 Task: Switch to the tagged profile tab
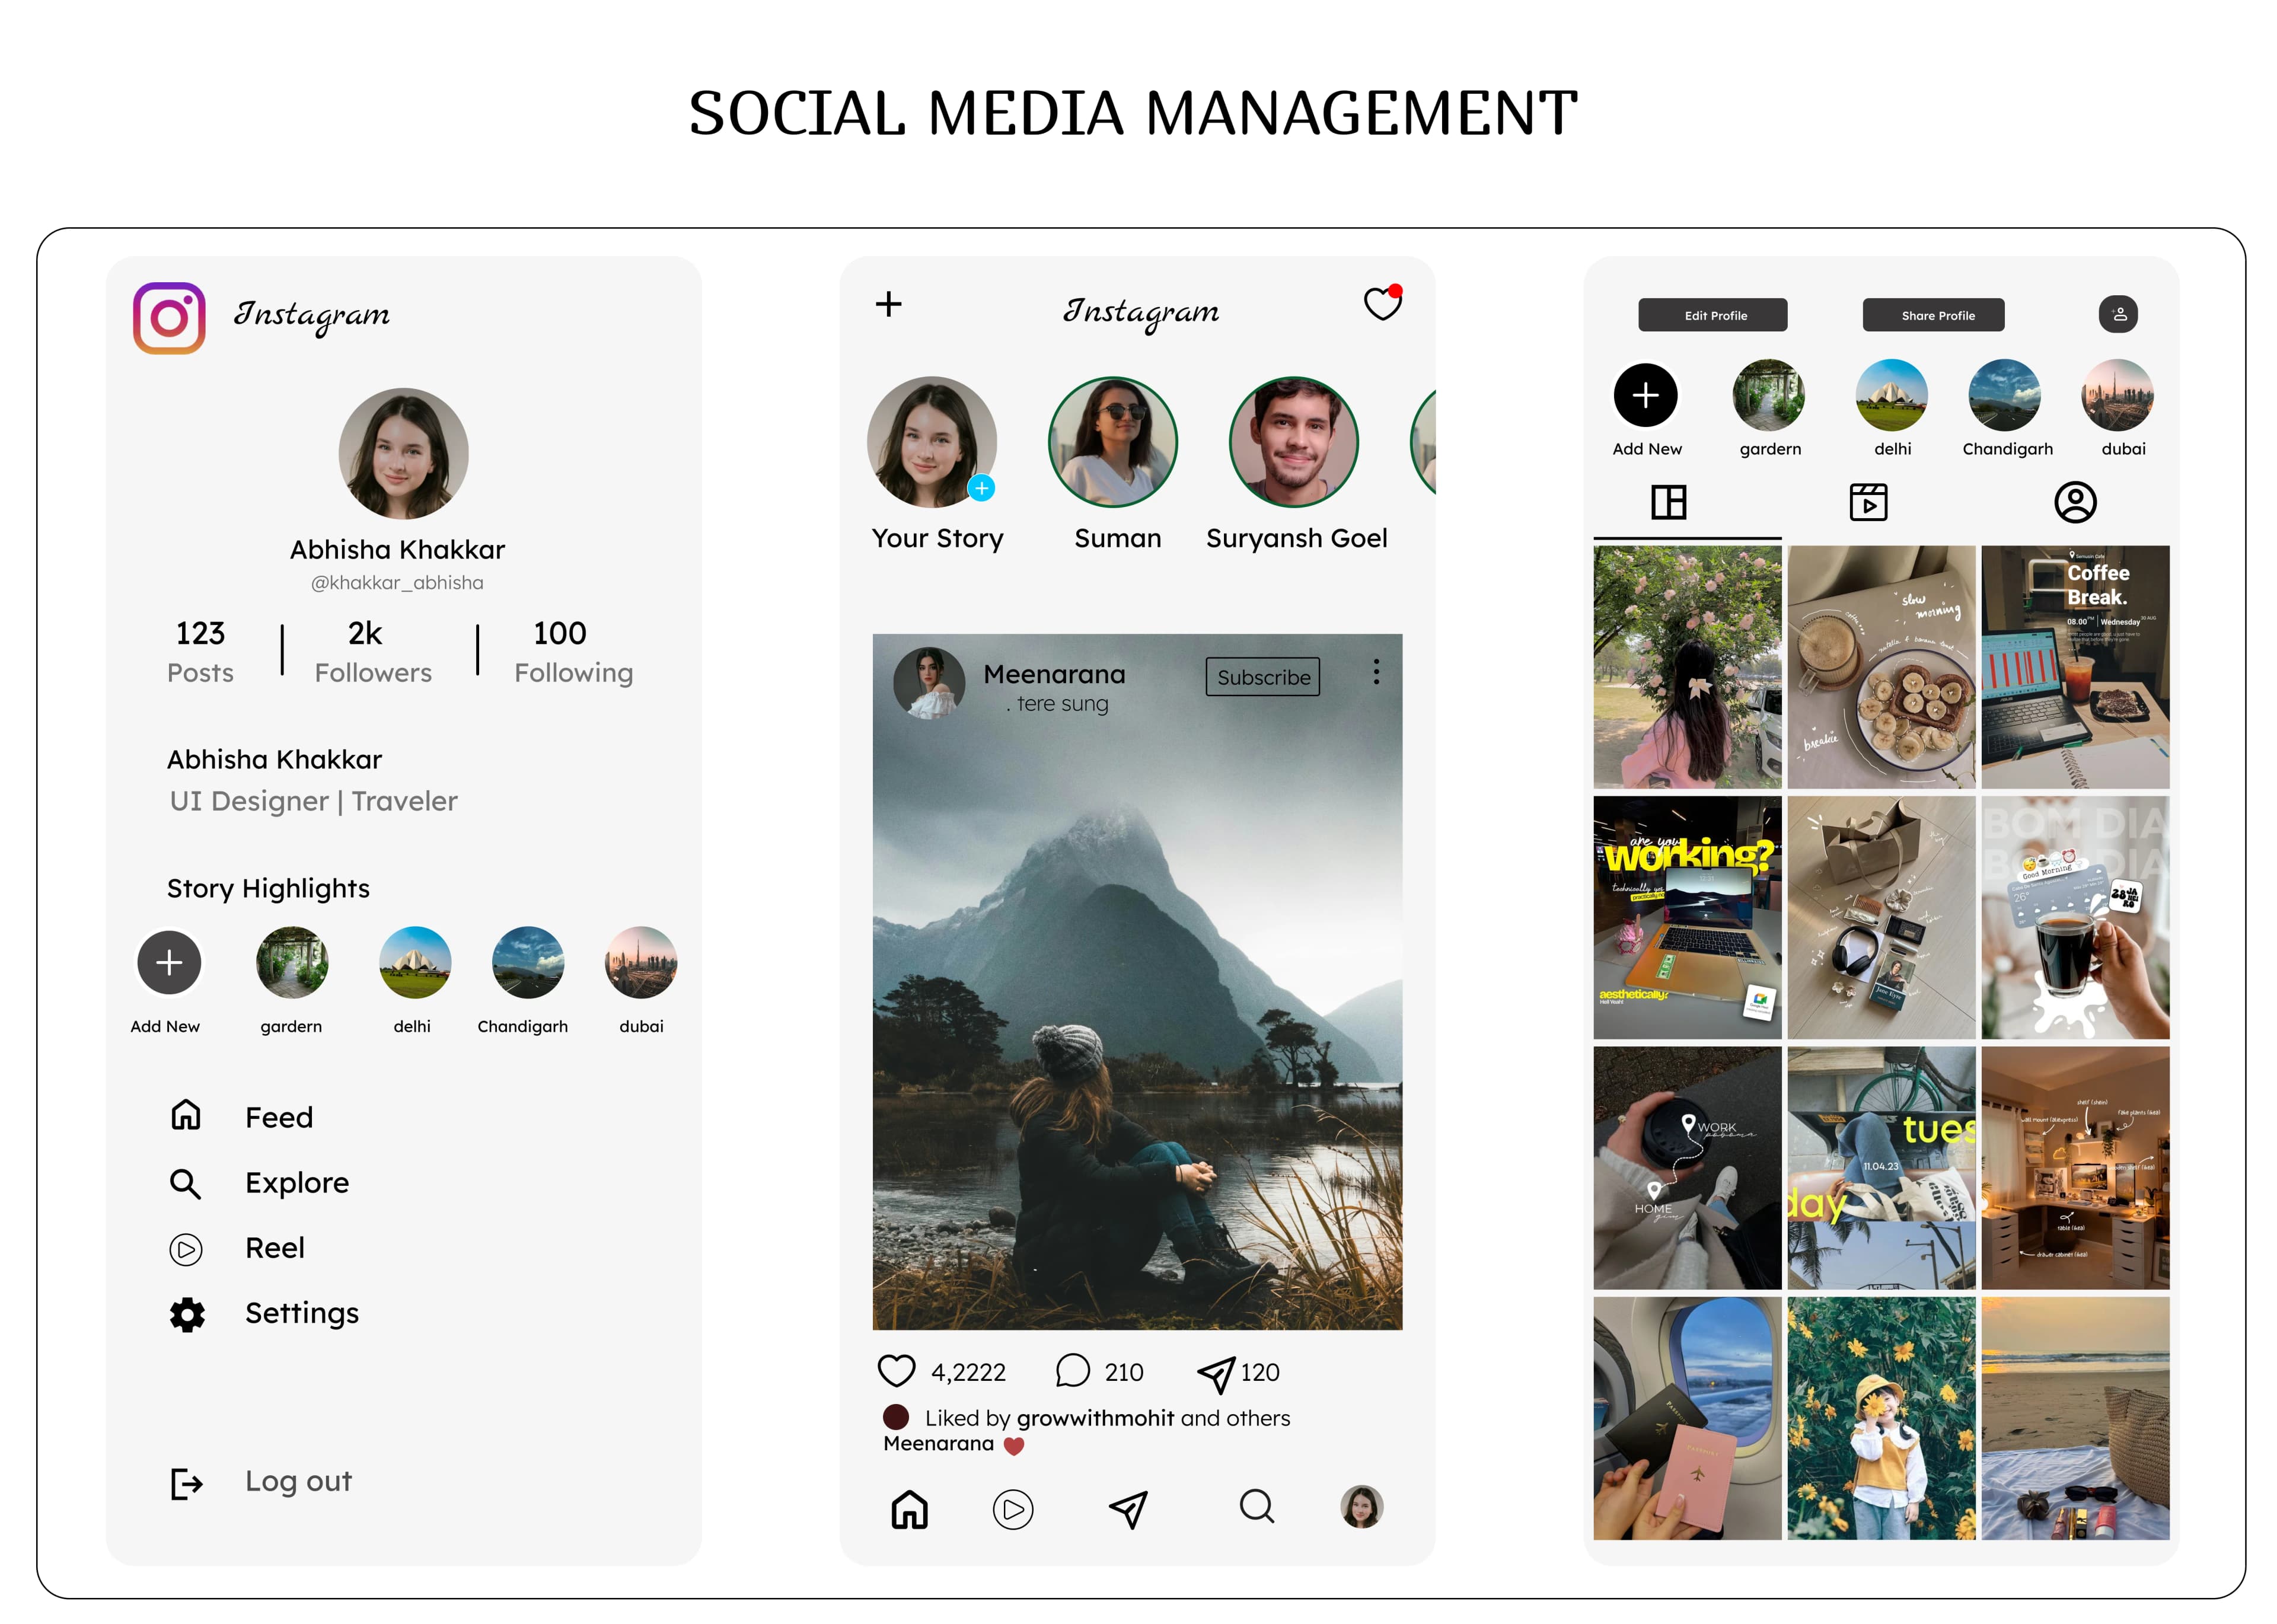pos(2076,503)
